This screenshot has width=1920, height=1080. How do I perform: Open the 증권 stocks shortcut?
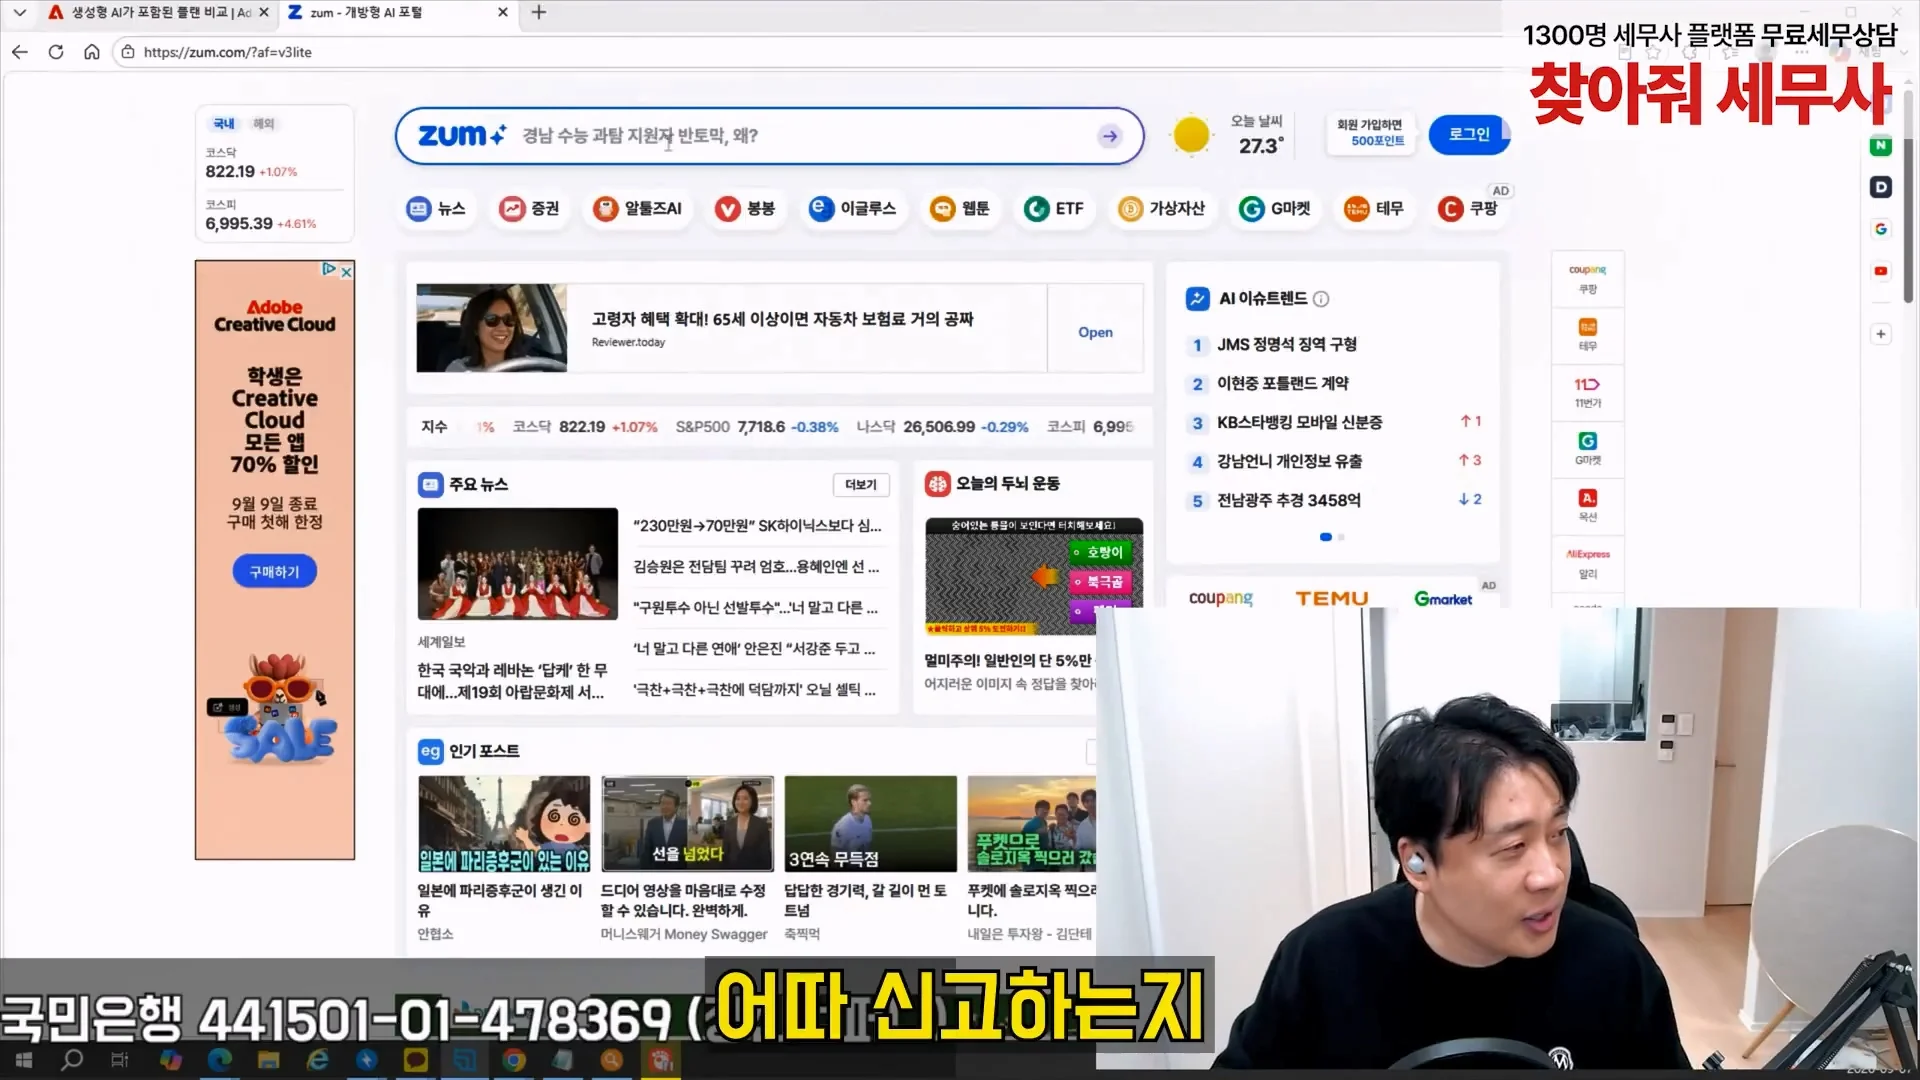(530, 208)
